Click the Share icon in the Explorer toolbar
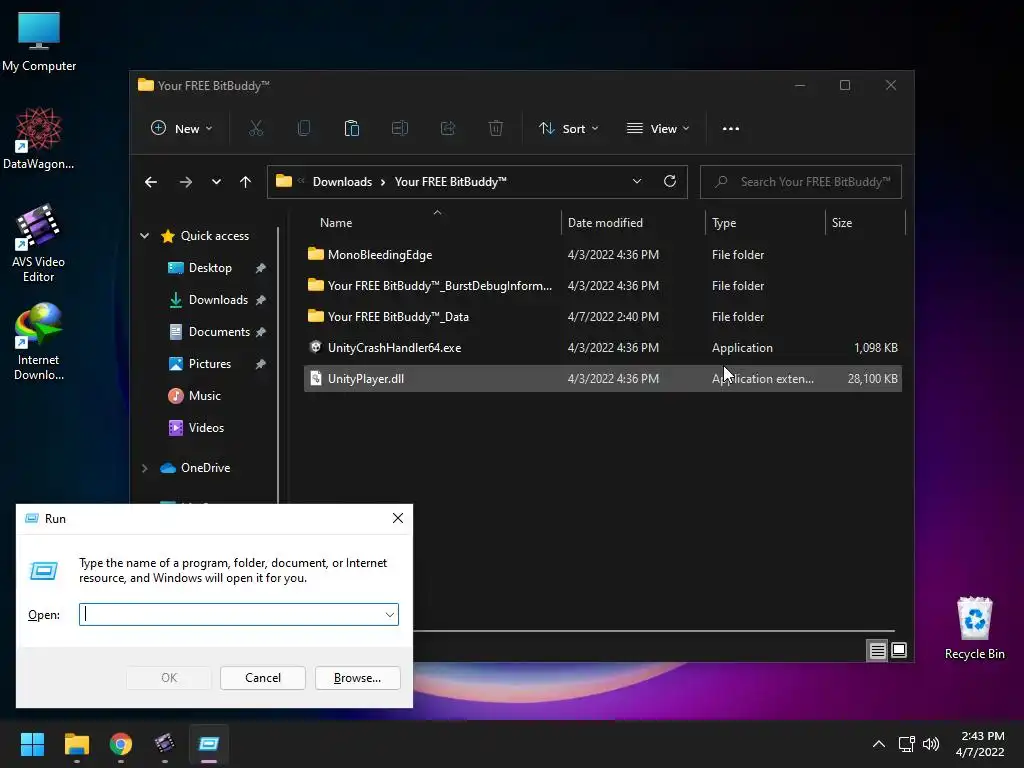The width and height of the screenshot is (1024, 768). point(448,129)
